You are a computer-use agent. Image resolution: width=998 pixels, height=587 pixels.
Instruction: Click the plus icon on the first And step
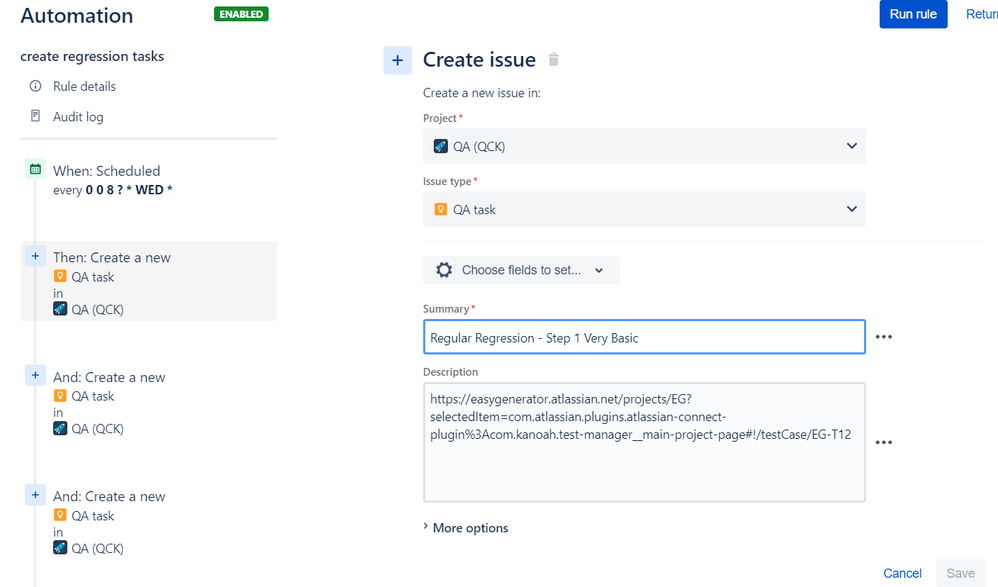(x=36, y=376)
